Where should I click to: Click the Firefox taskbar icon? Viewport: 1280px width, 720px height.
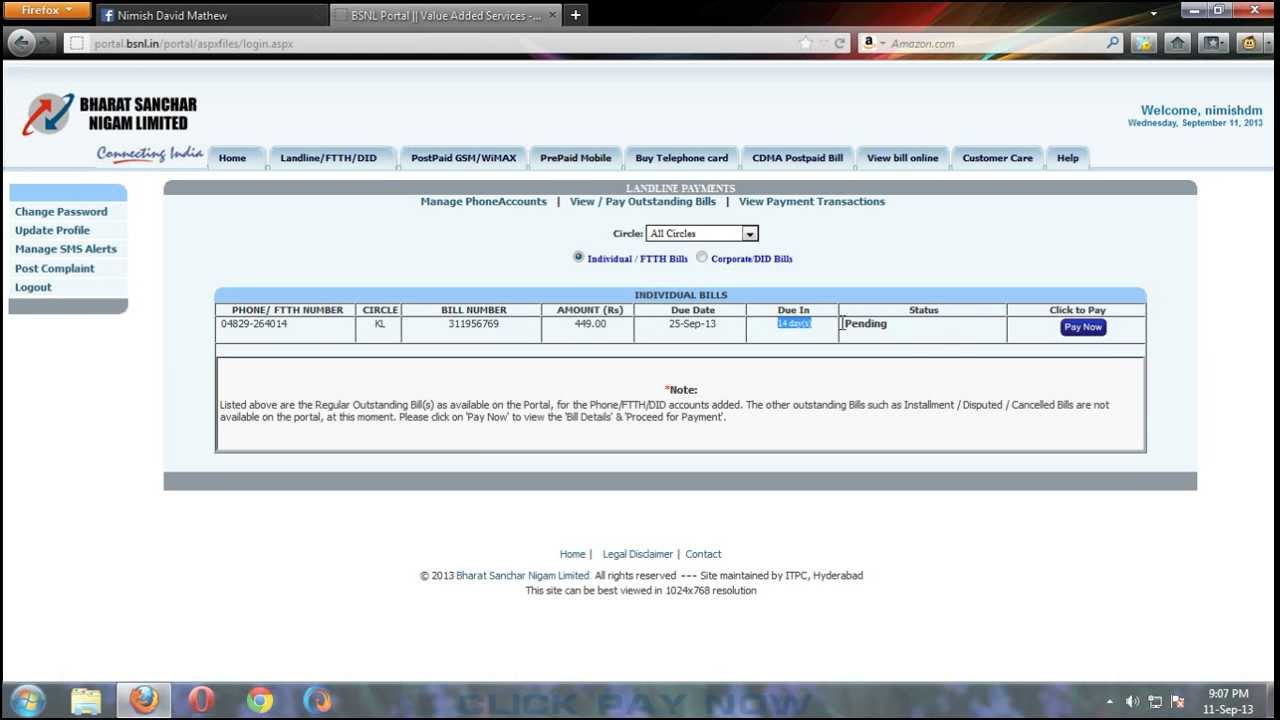[x=144, y=701]
